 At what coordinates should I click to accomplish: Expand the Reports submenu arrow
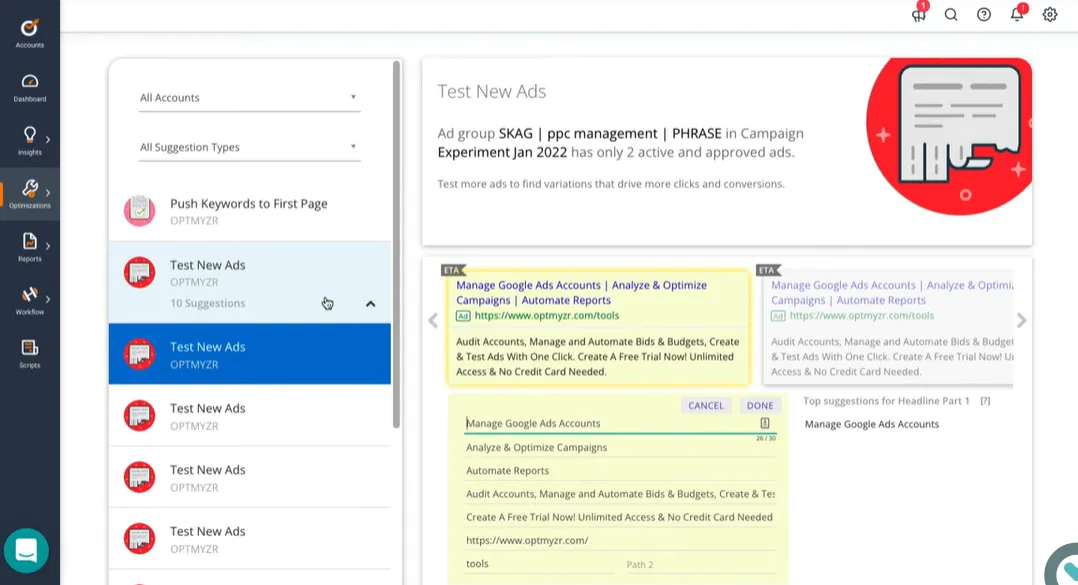(47, 245)
